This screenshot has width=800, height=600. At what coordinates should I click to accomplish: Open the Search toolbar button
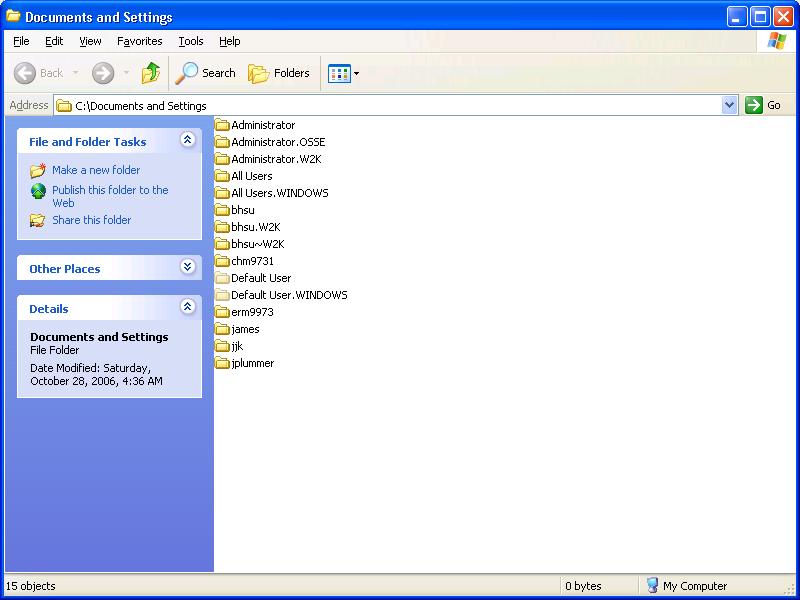click(x=206, y=73)
